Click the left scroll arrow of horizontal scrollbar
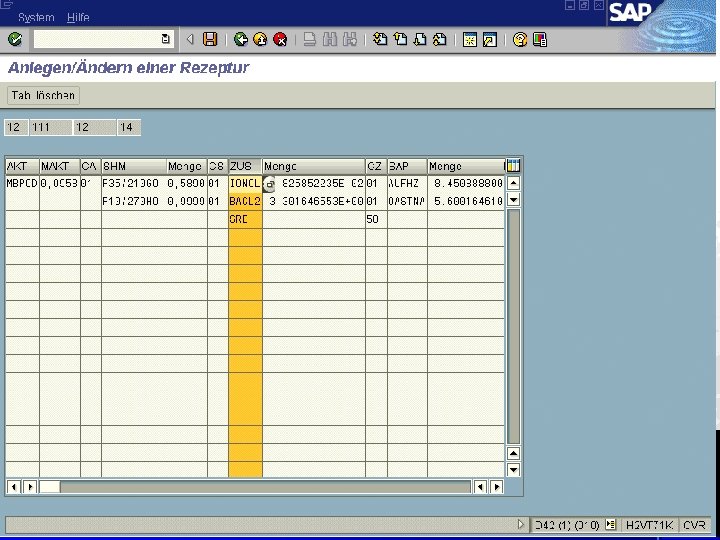Image resolution: width=720 pixels, height=540 pixels. click(14, 487)
